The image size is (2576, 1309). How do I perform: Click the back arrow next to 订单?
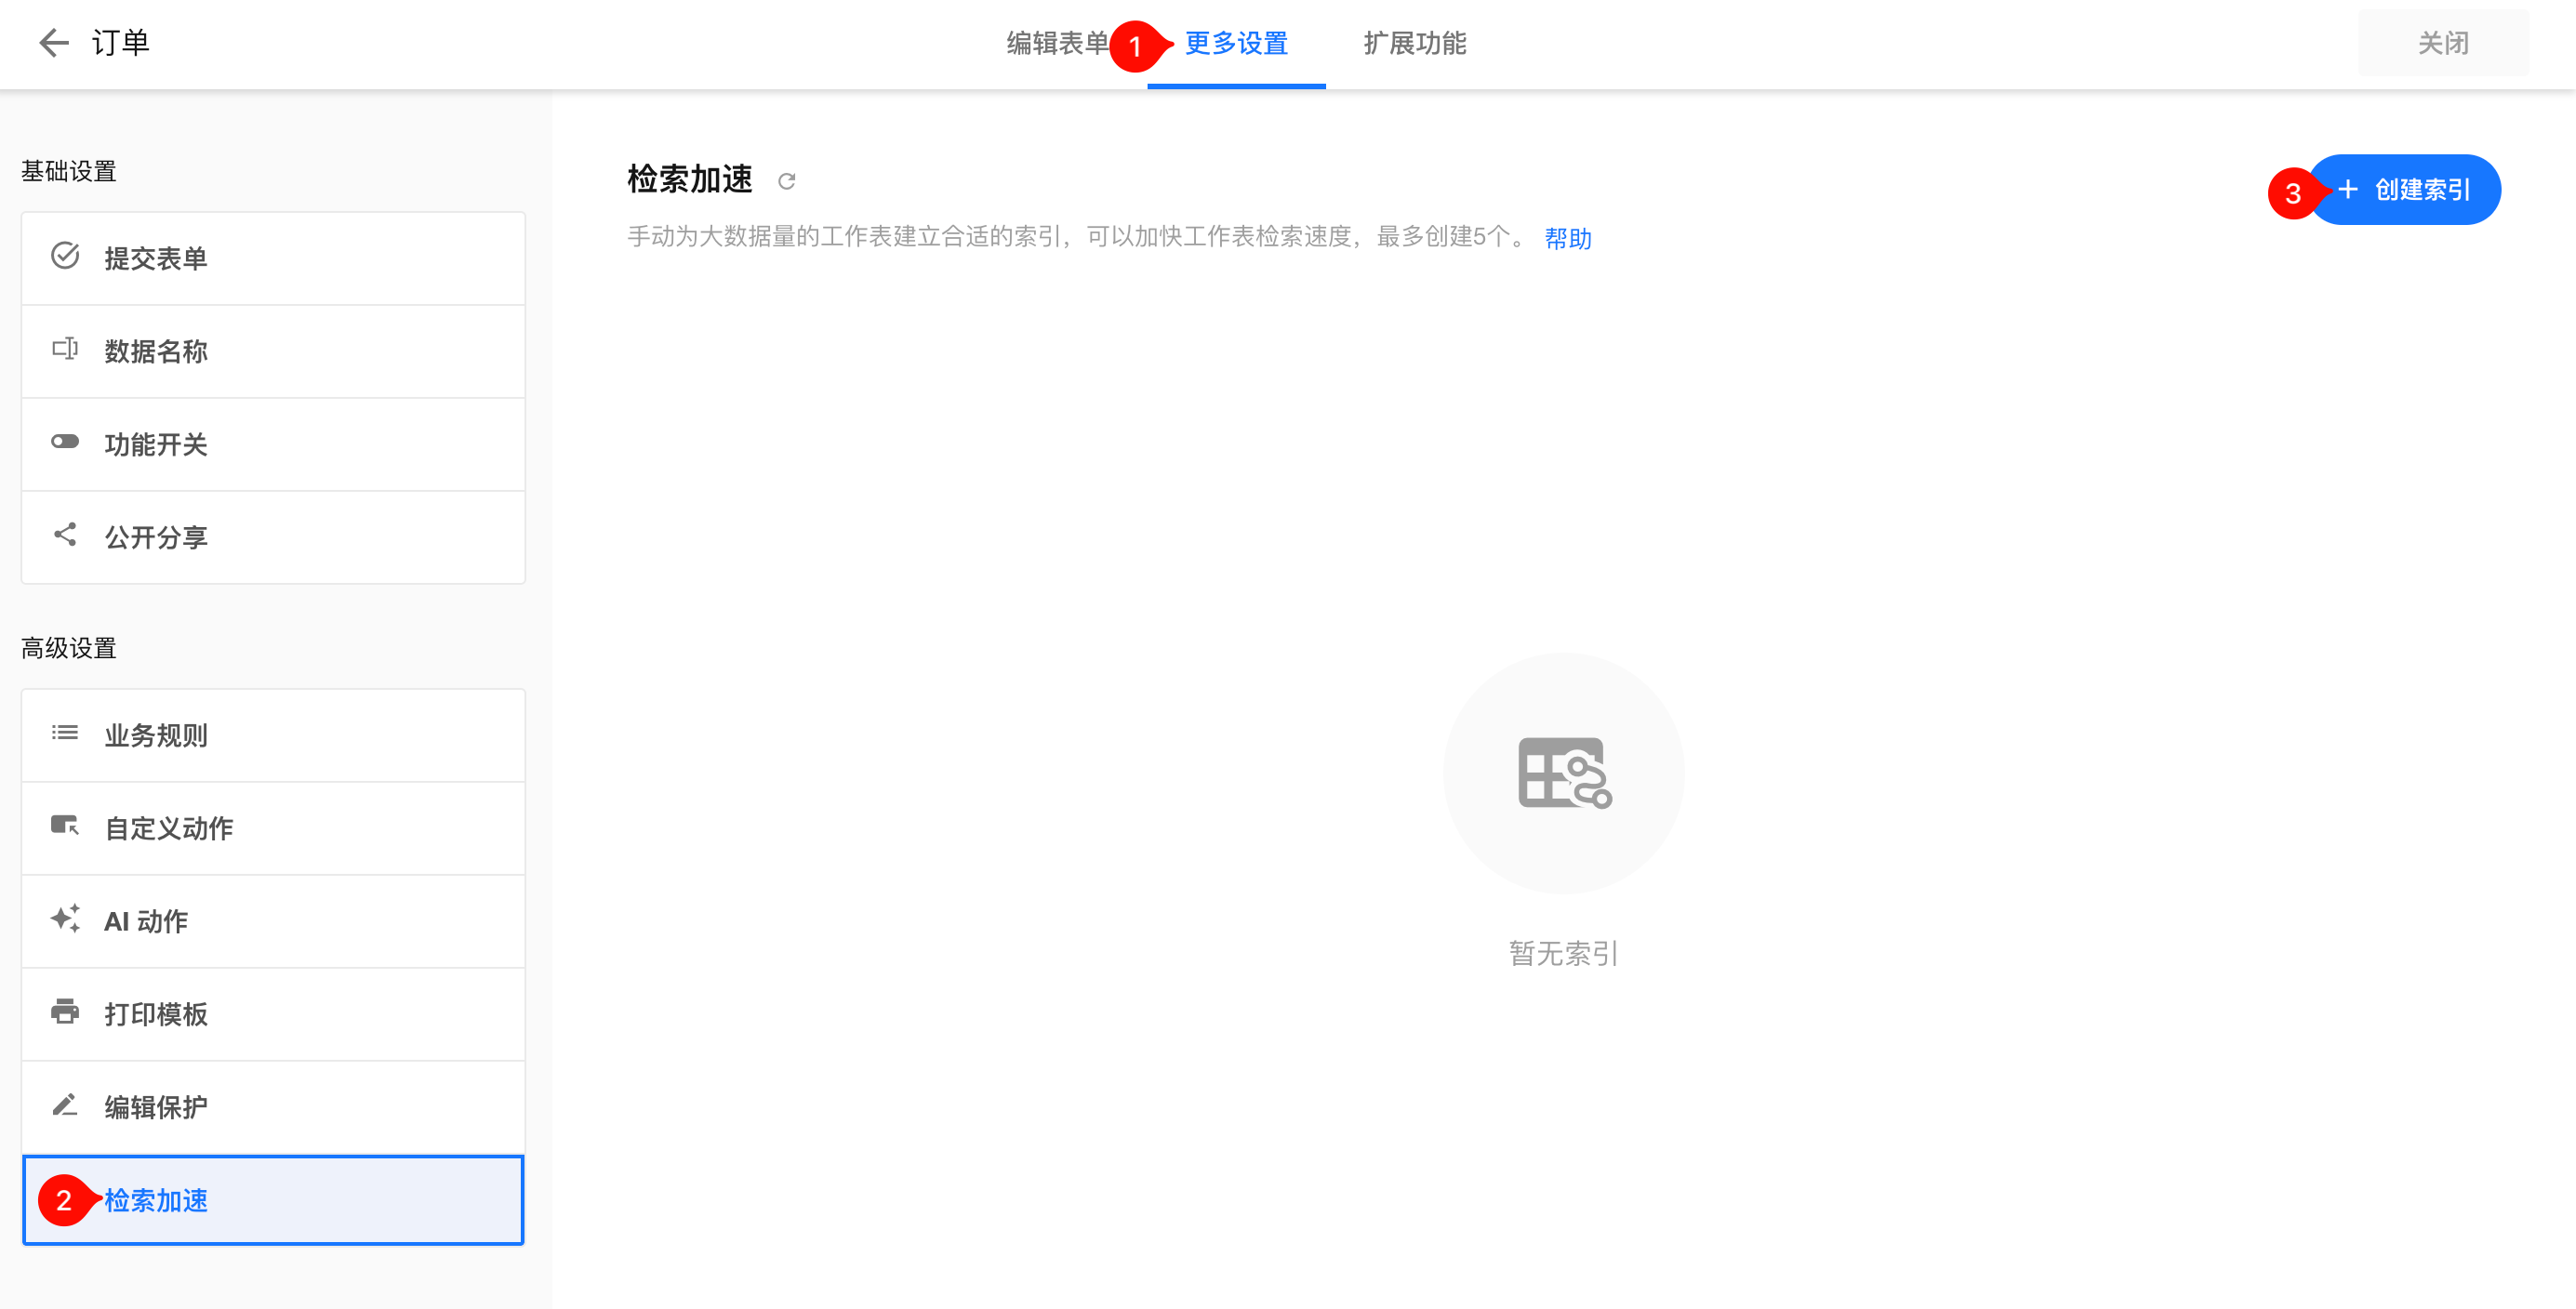(x=53, y=43)
